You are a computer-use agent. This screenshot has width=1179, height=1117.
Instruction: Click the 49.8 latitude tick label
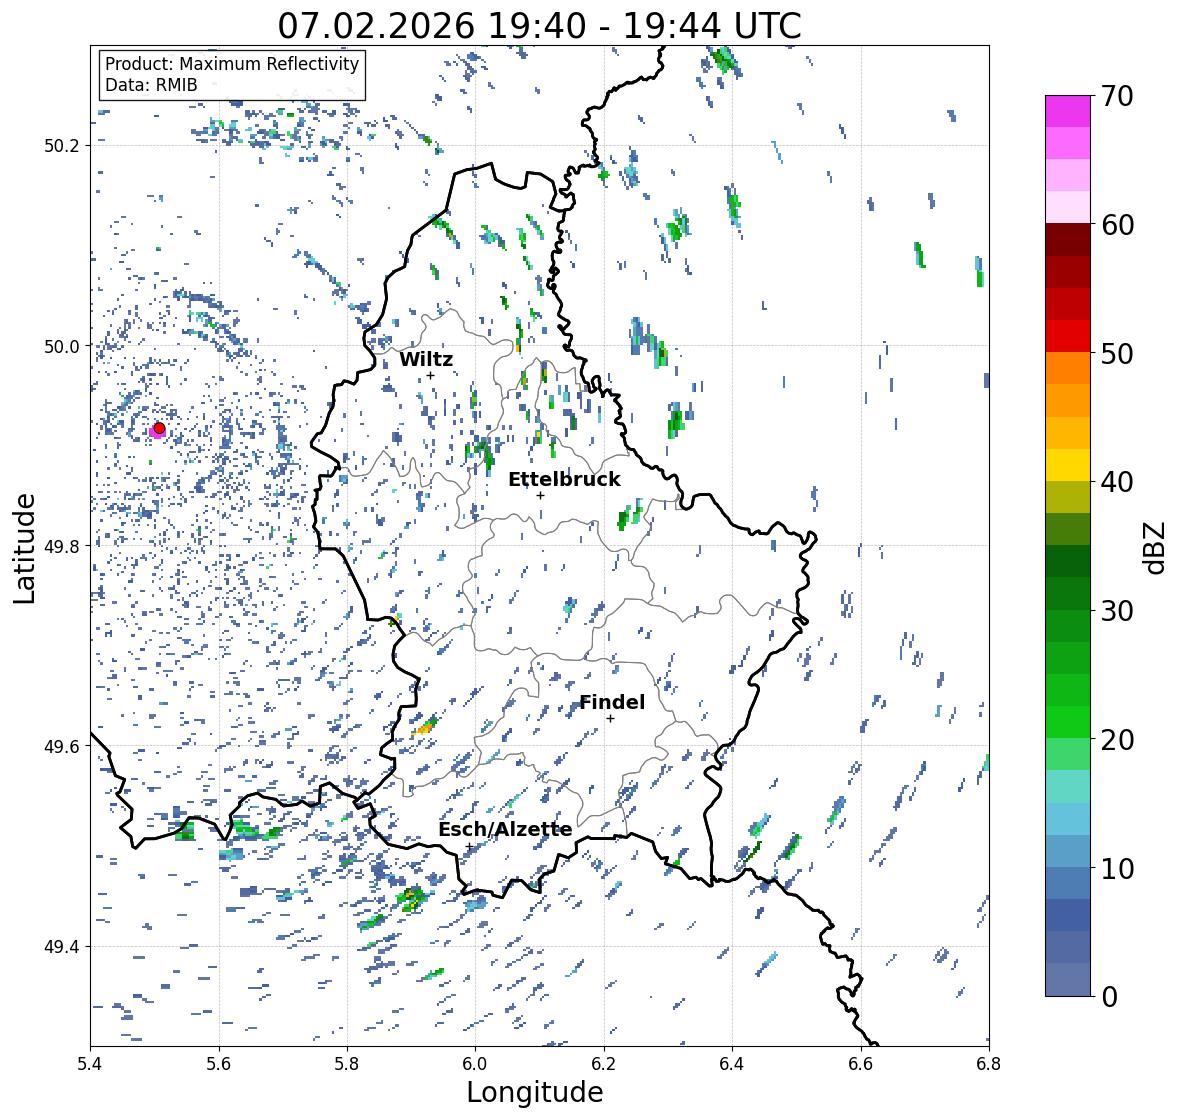[x=62, y=546]
